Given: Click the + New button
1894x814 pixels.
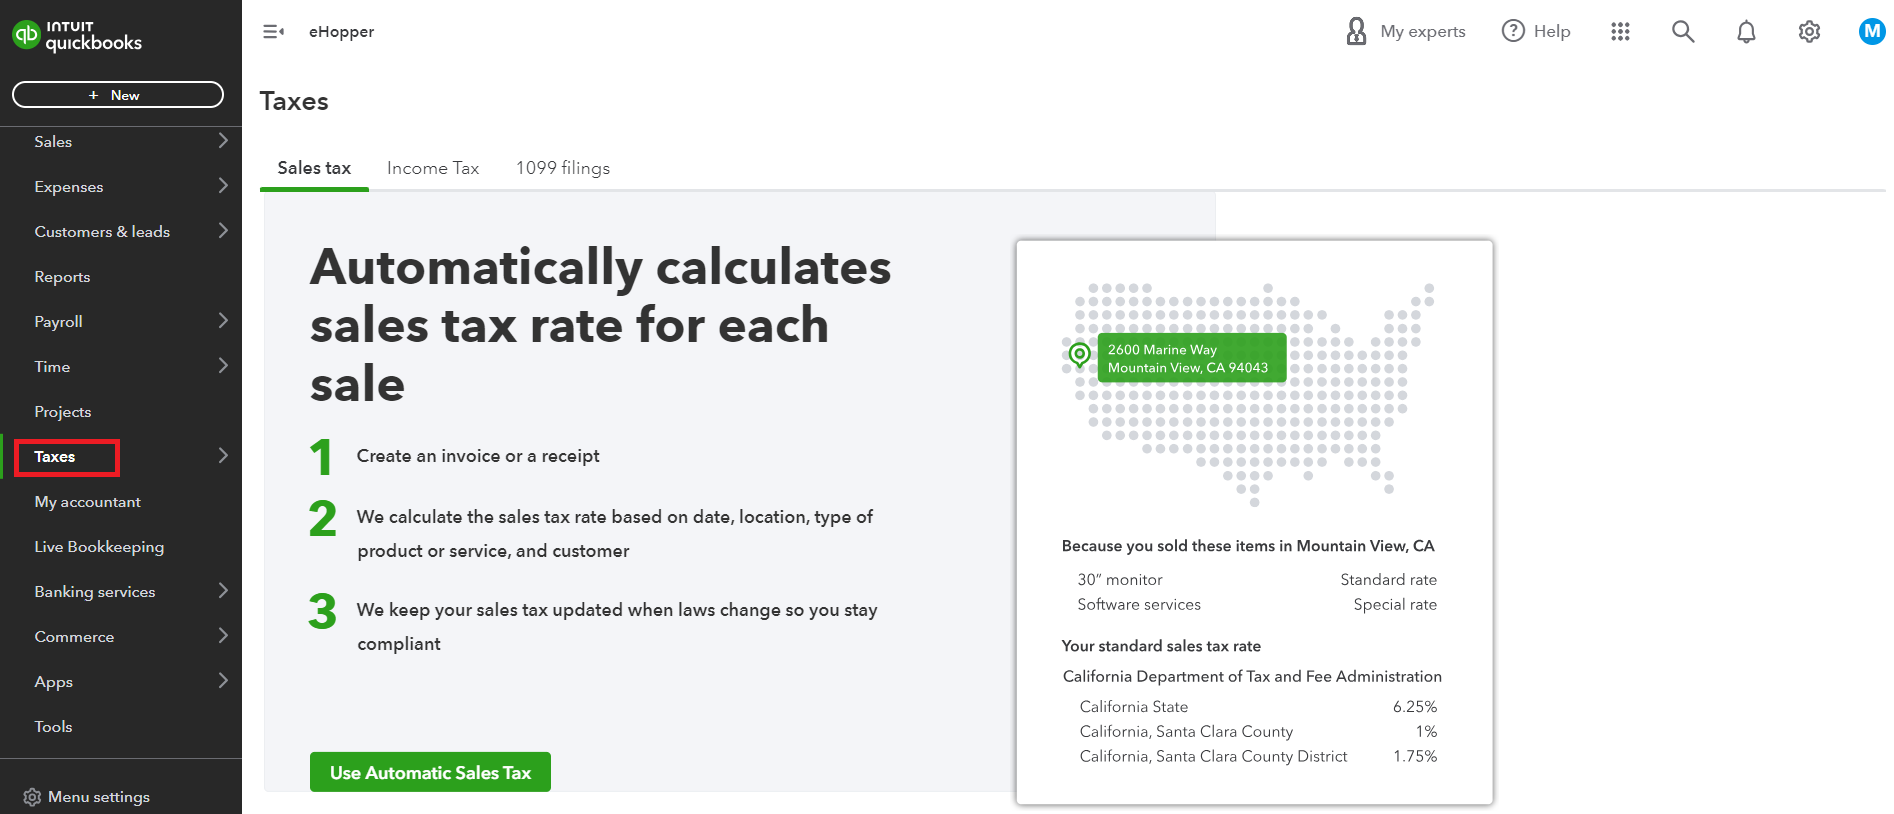Looking at the screenshot, I should [118, 95].
